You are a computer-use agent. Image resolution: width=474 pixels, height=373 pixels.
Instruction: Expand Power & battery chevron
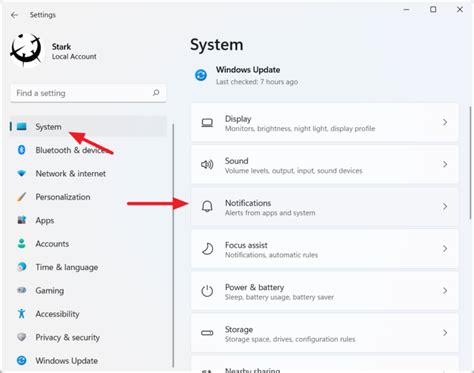(445, 291)
